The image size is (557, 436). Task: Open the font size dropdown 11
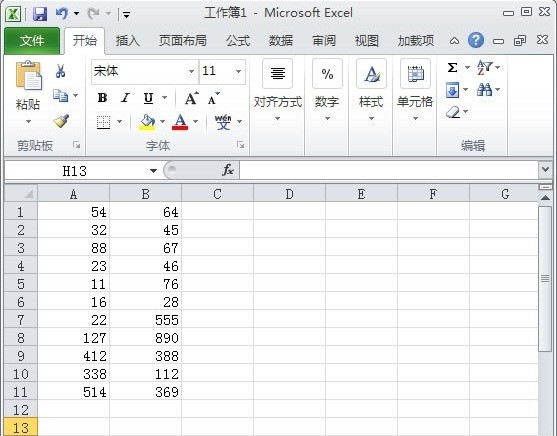(x=238, y=71)
